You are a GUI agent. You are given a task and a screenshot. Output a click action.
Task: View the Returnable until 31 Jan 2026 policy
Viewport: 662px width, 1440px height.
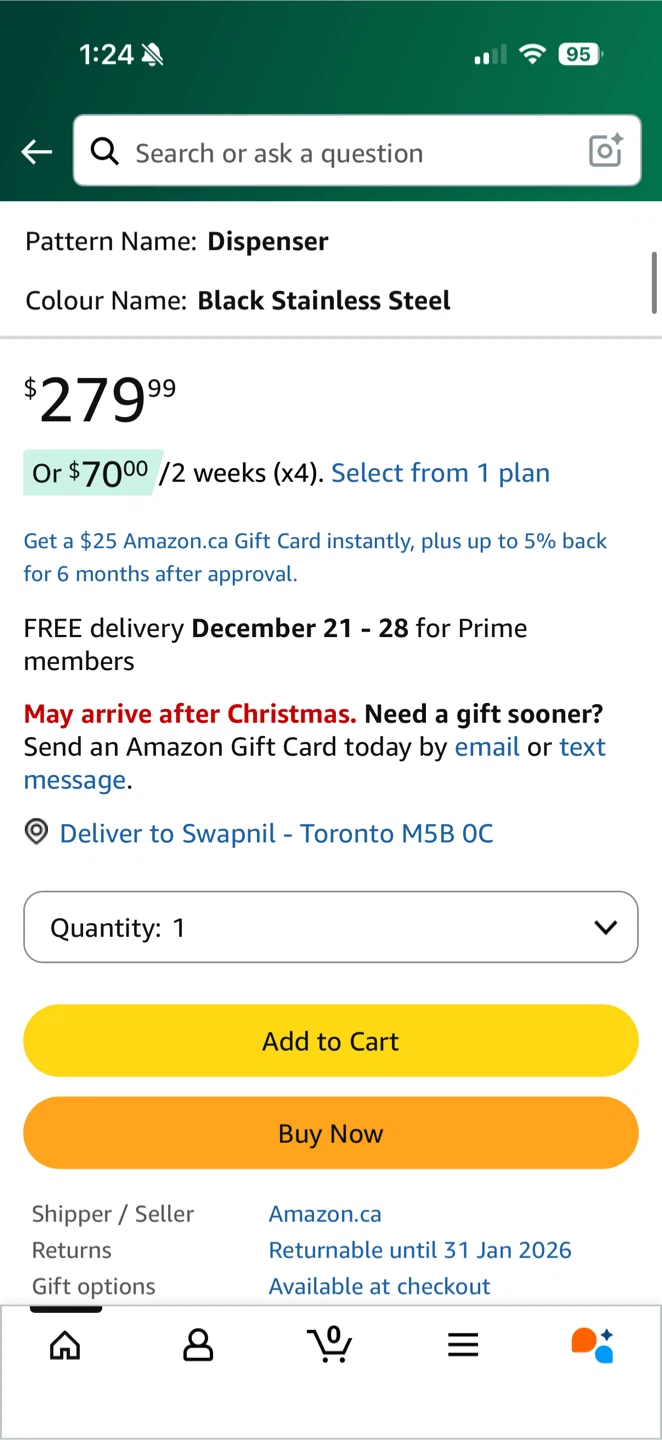pyautogui.click(x=420, y=1250)
